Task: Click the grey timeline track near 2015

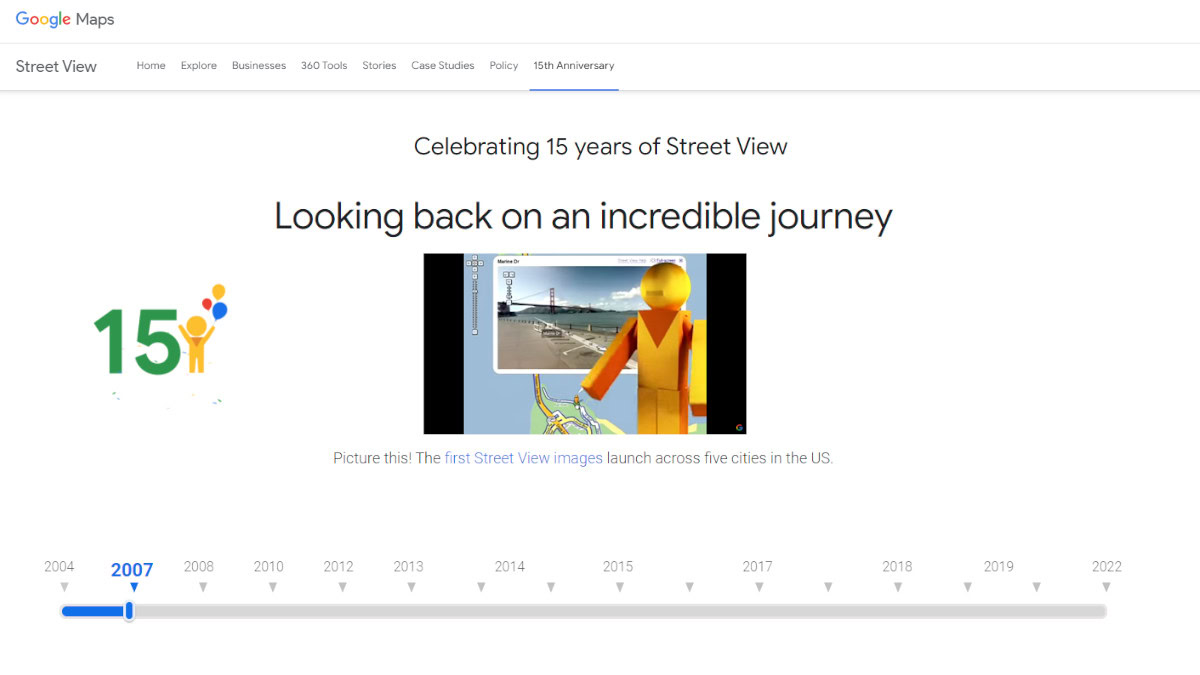Action: pyautogui.click(x=619, y=611)
